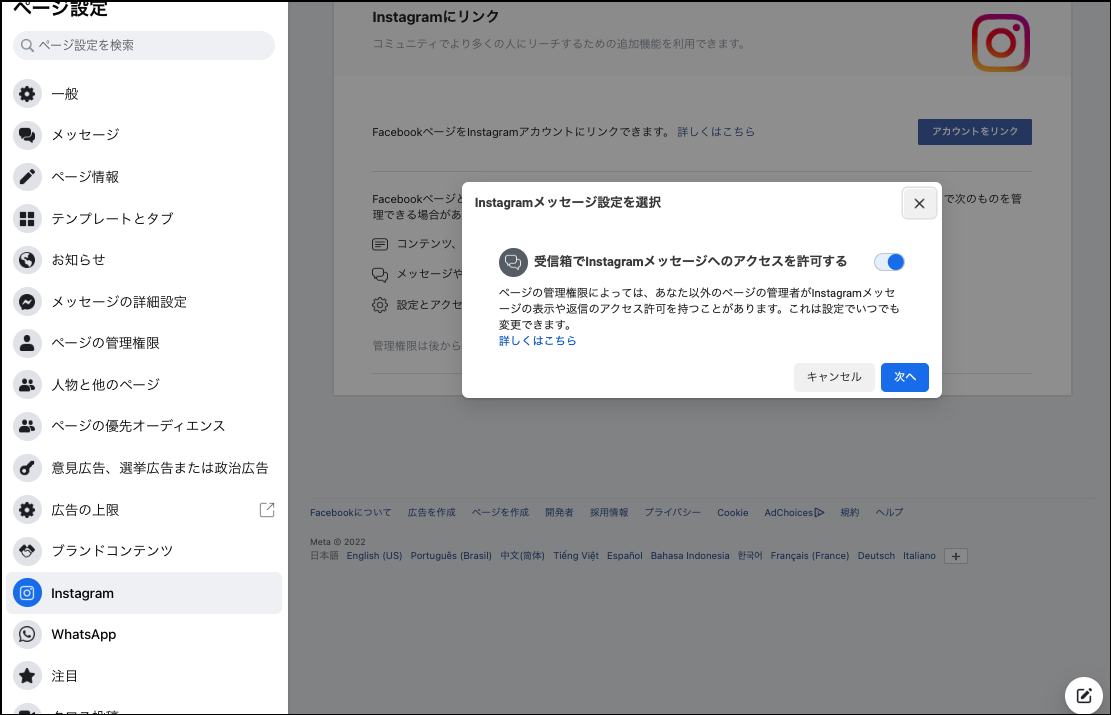Click the メッセージ speech bubble icon
The height and width of the screenshot is (715, 1111).
[27, 135]
